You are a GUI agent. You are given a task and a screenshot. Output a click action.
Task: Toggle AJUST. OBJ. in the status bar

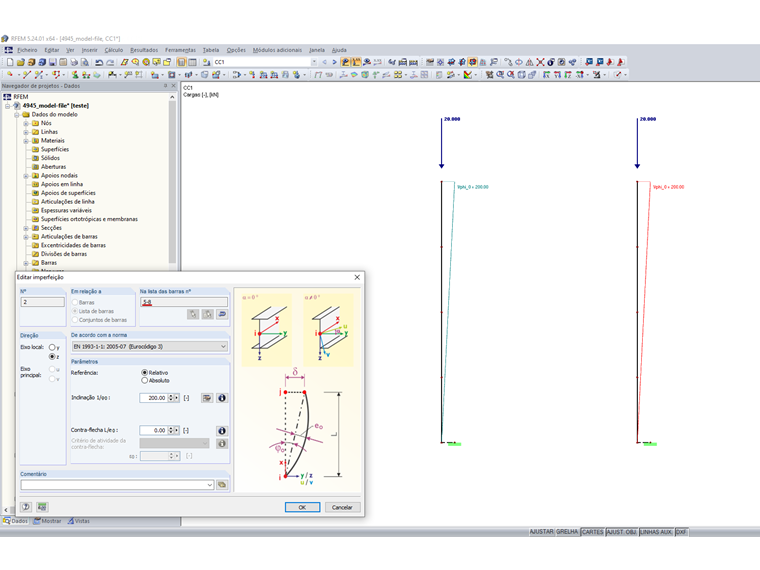[x=622, y=532]
